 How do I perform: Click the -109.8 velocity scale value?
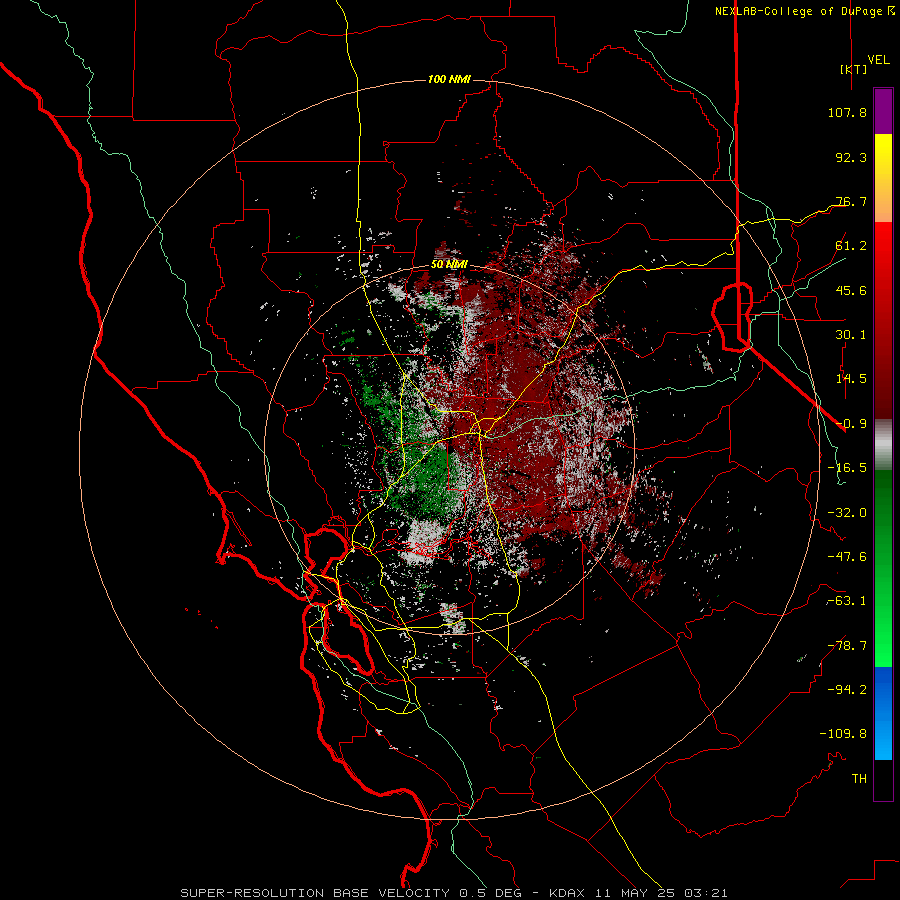843,734
